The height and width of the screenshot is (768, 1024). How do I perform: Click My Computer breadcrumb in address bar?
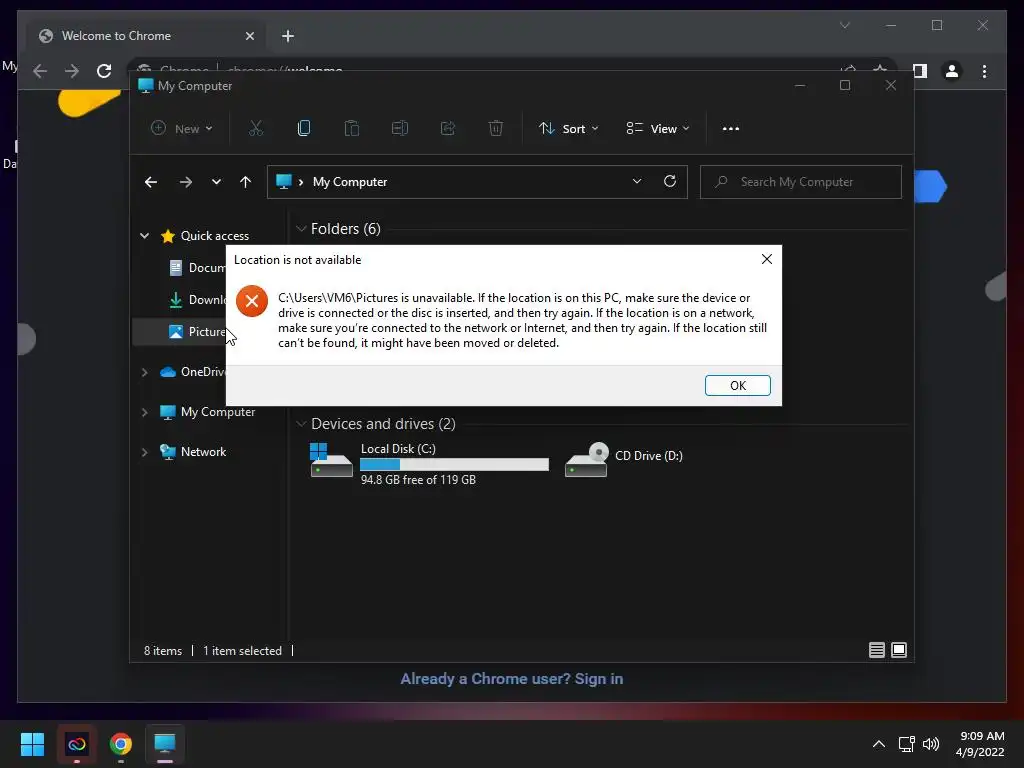[x=350, y=182]
